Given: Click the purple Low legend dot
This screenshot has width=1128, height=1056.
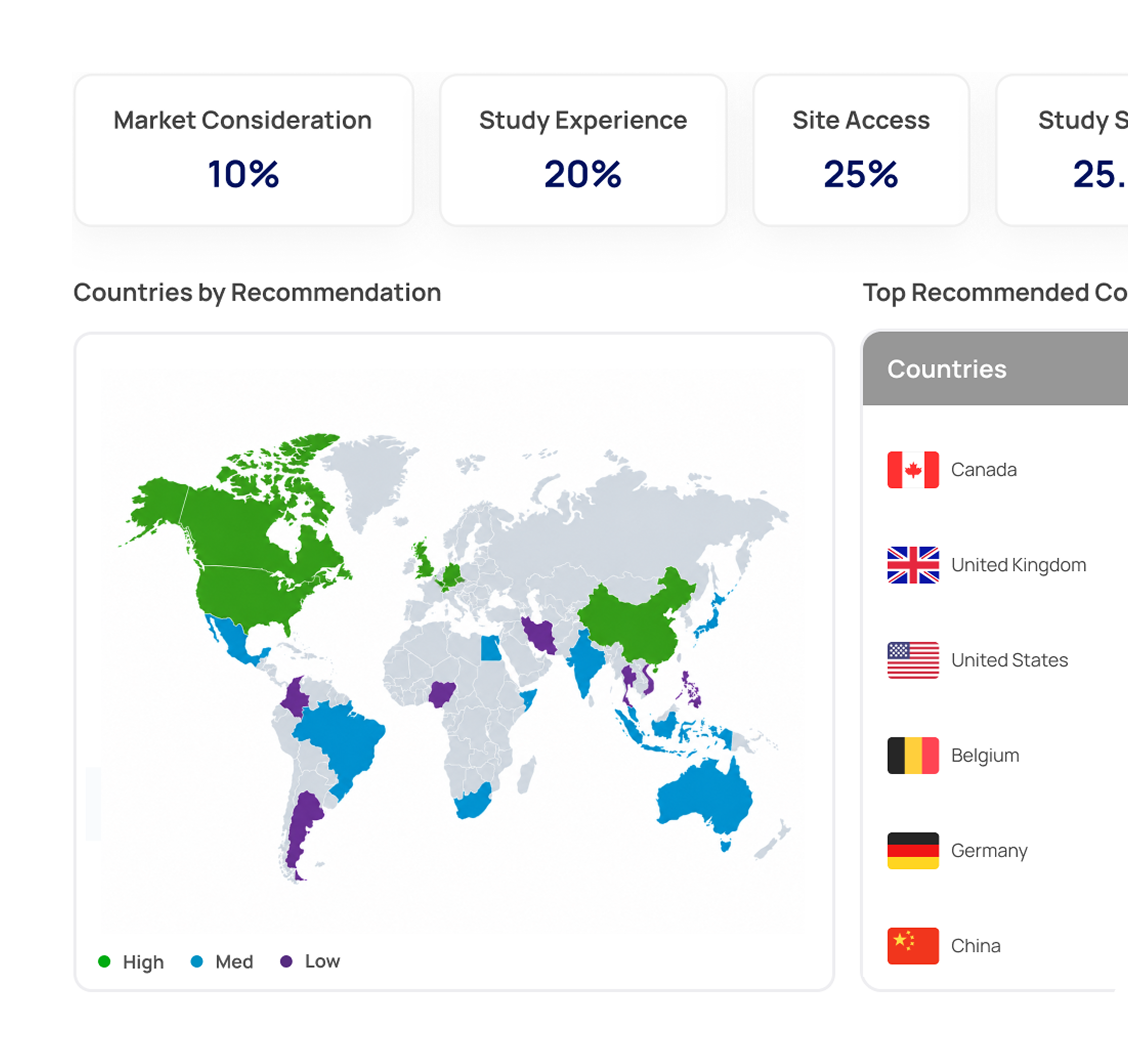Looking at the screenshot, I should (x=286, y=961).
